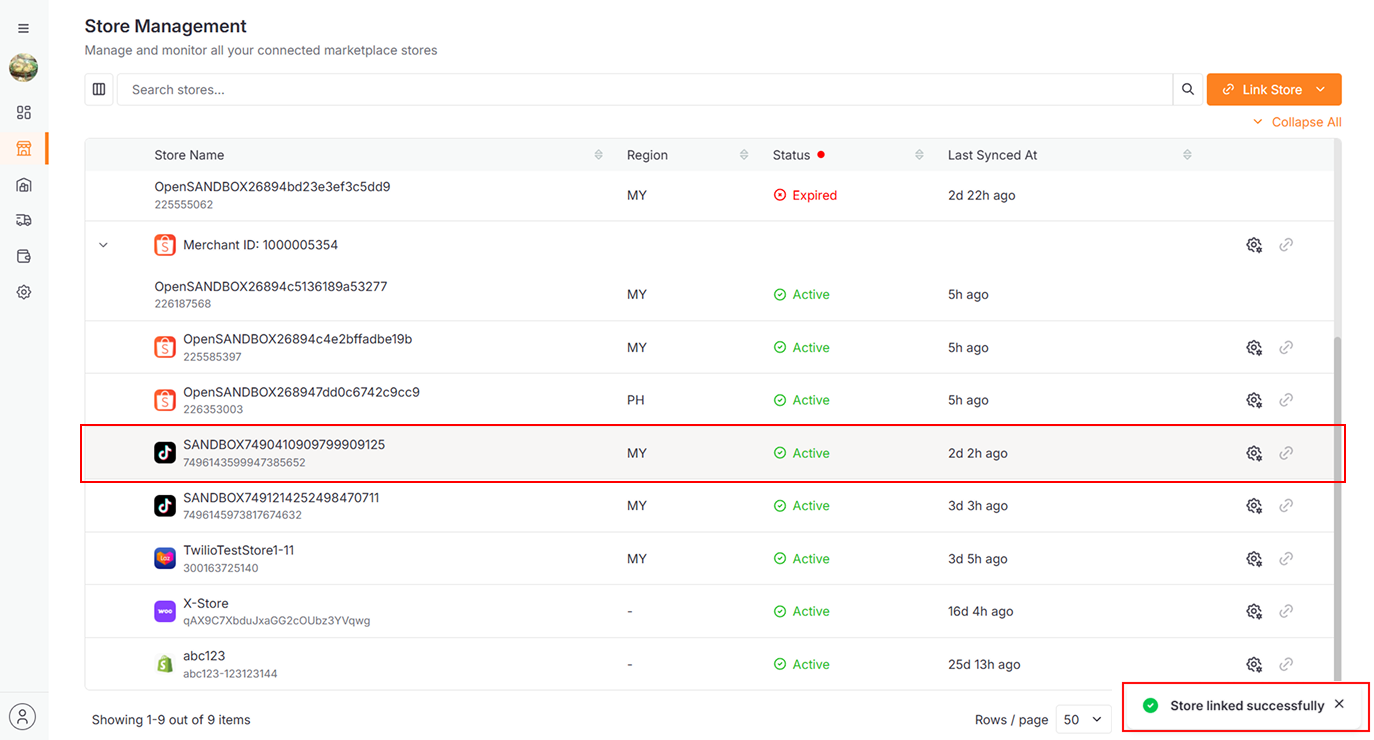Click the search magnifier icon
Screen dimensions: 1374x740
[1187, 89]
